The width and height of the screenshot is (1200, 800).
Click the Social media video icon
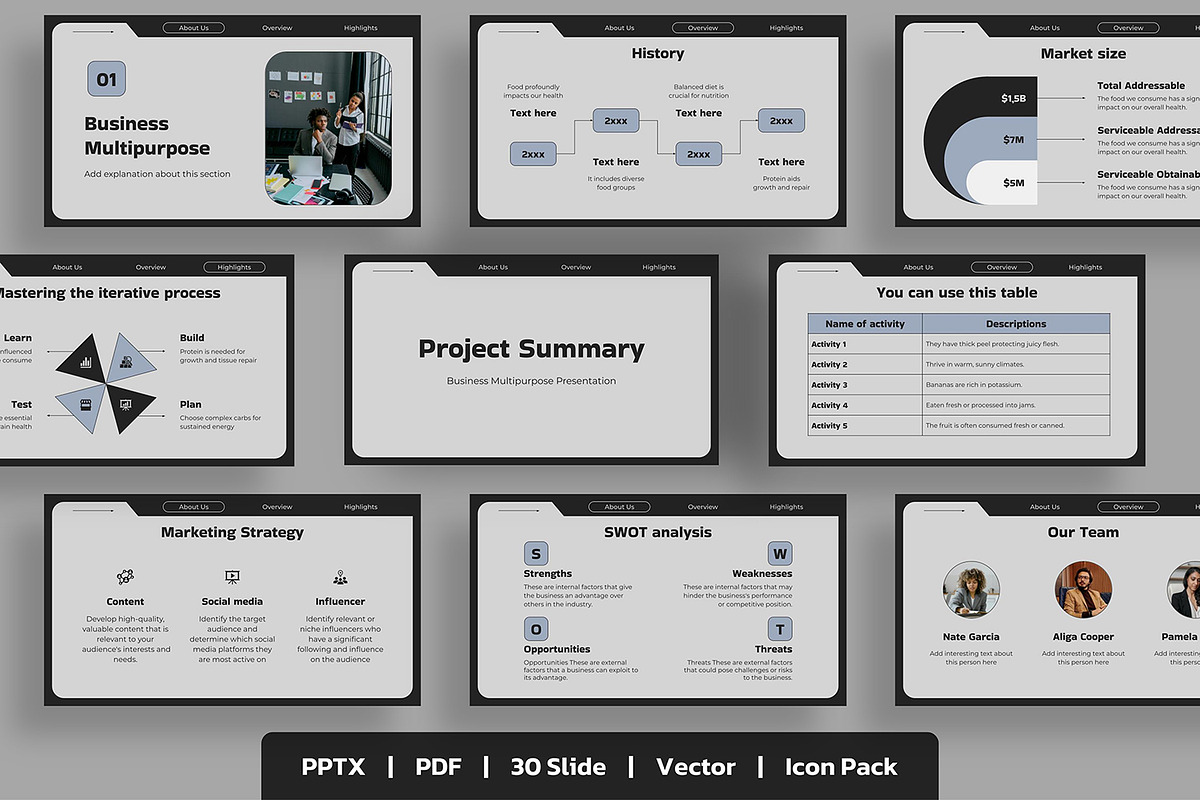pyautogui.click(x=232, y=577)
